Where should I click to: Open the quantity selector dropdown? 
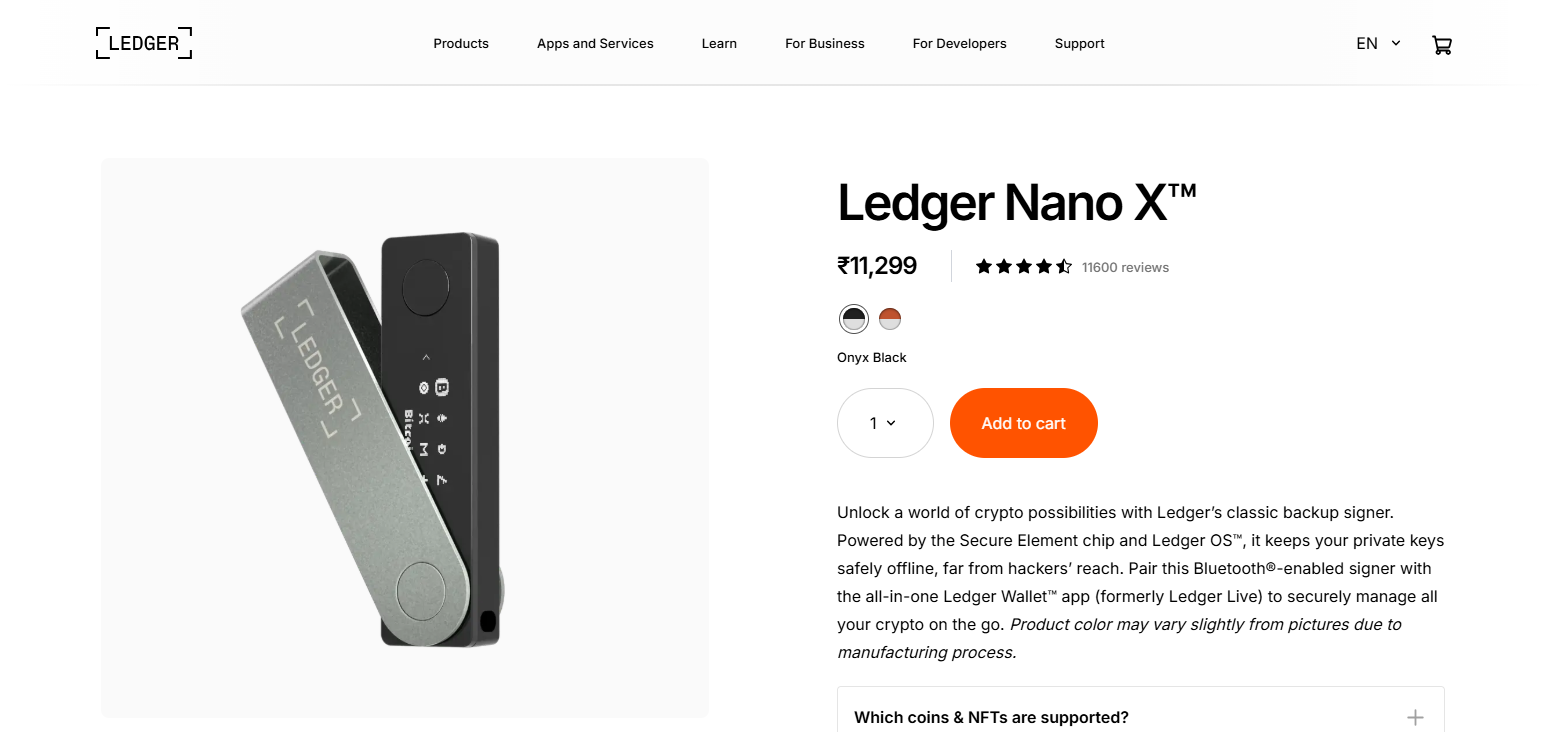[884, 423]
